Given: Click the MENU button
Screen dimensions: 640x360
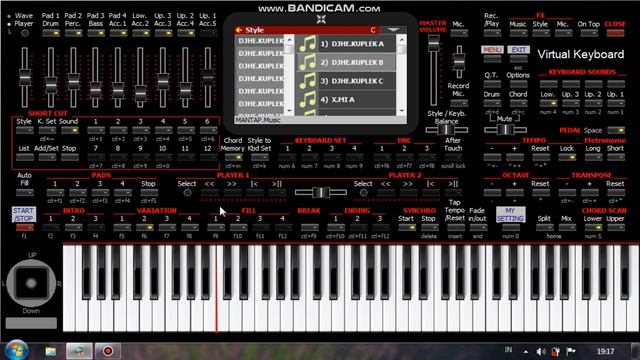Looking at the screenshot, I should coord(492,49).
